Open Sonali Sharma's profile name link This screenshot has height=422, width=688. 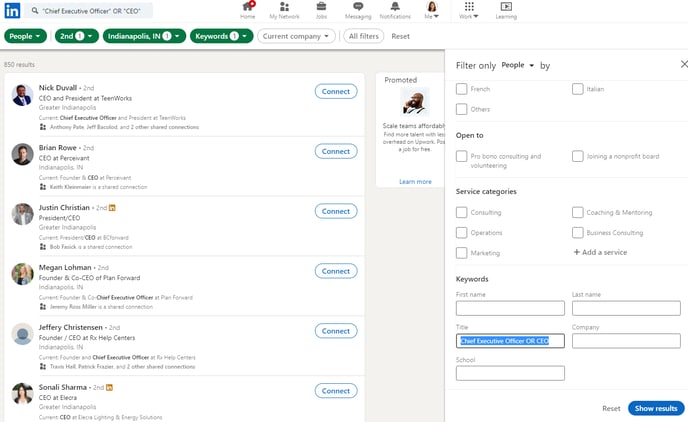(62, 387)
